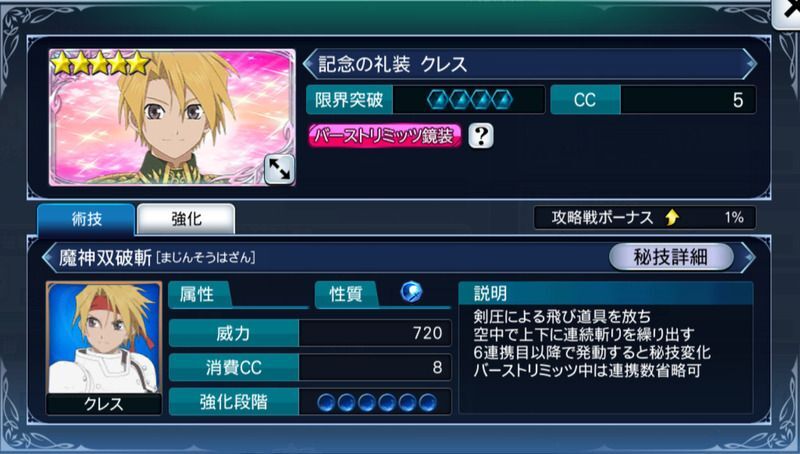800x454 pixels.
Task: Click the last 強化段階 blue orb
Action: [428, 402]
